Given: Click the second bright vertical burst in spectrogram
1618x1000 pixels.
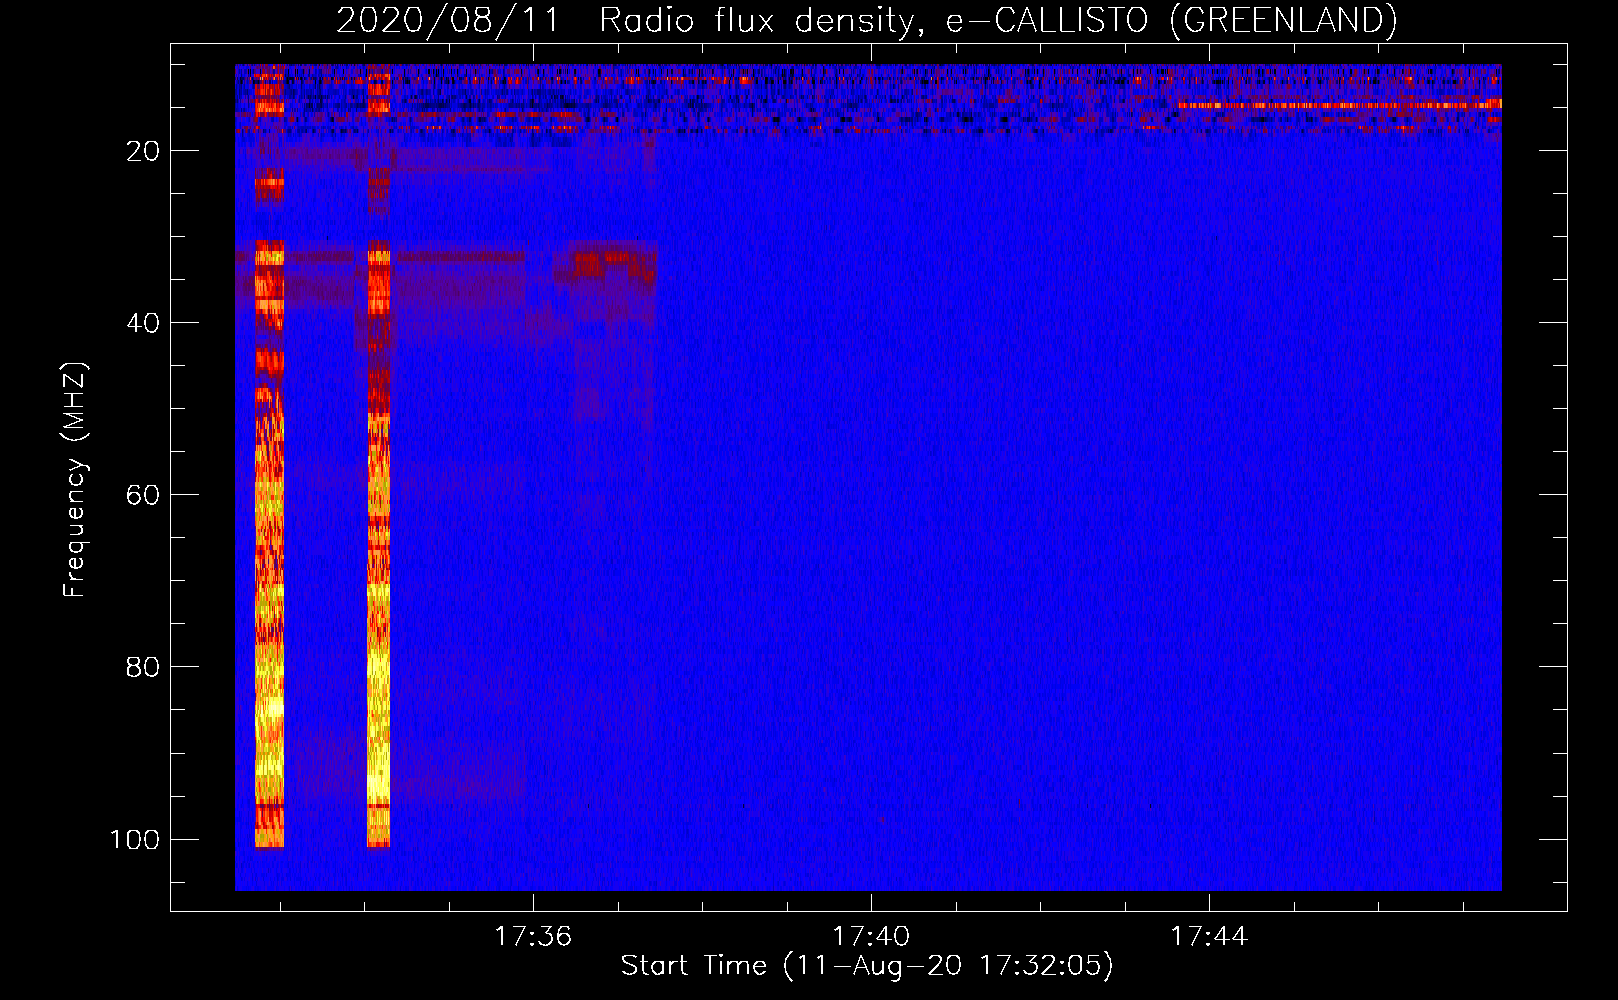Looking at the screenshot, I should click(x=378, y=456).
